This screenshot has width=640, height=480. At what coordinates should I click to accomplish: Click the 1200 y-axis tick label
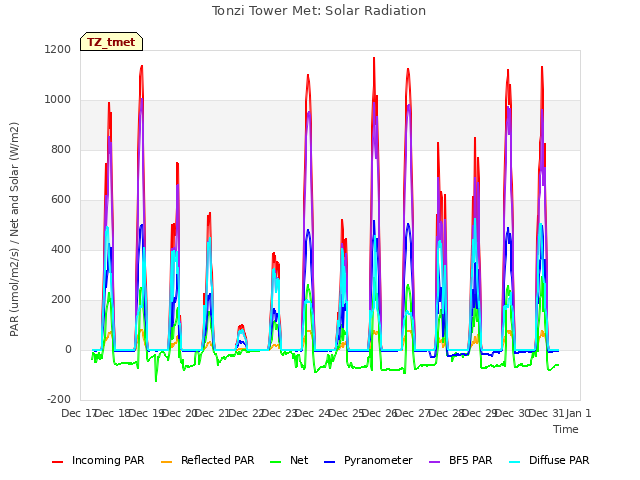58,49
